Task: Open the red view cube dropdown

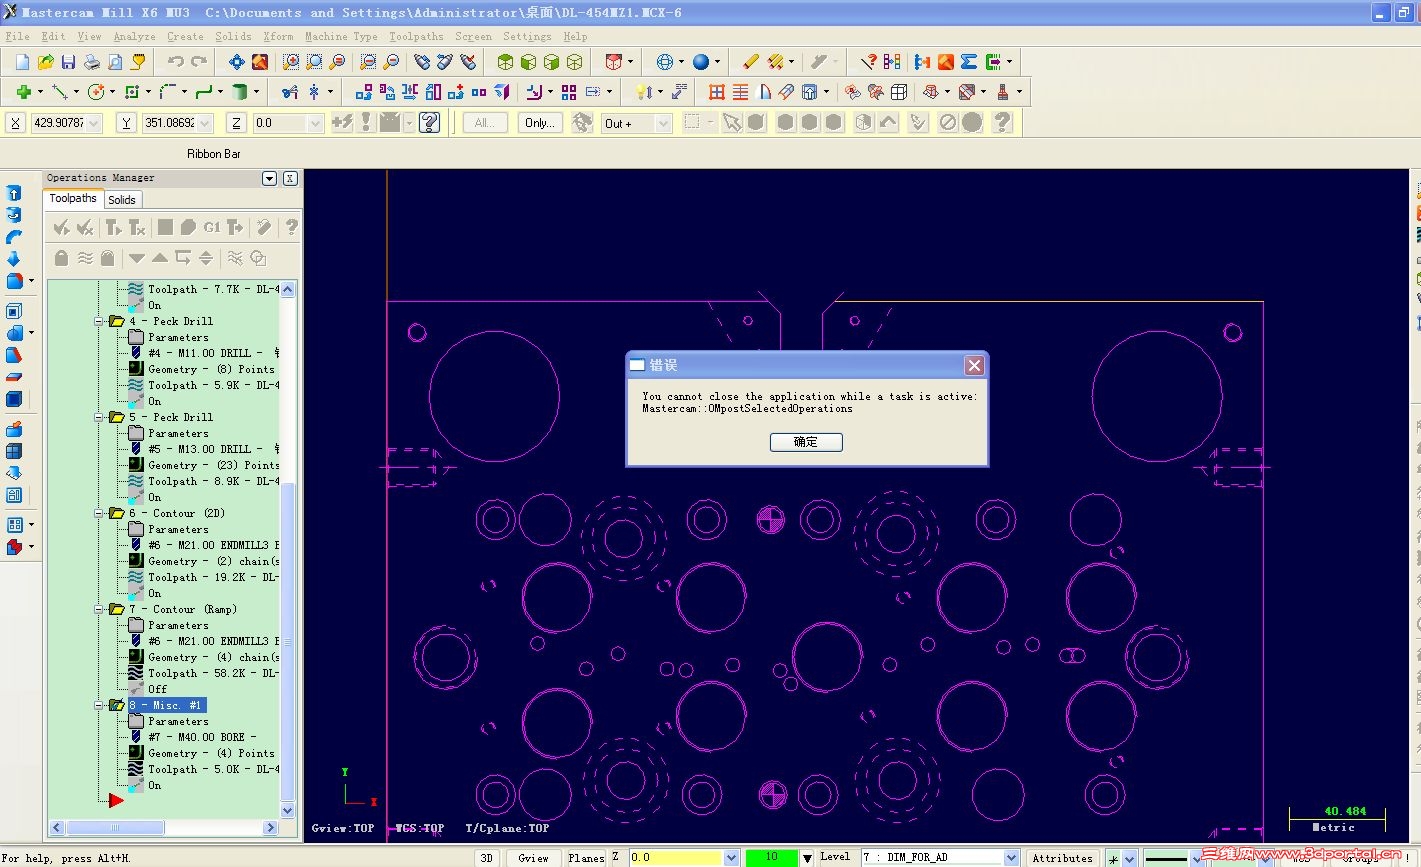Action: [630, 62]
